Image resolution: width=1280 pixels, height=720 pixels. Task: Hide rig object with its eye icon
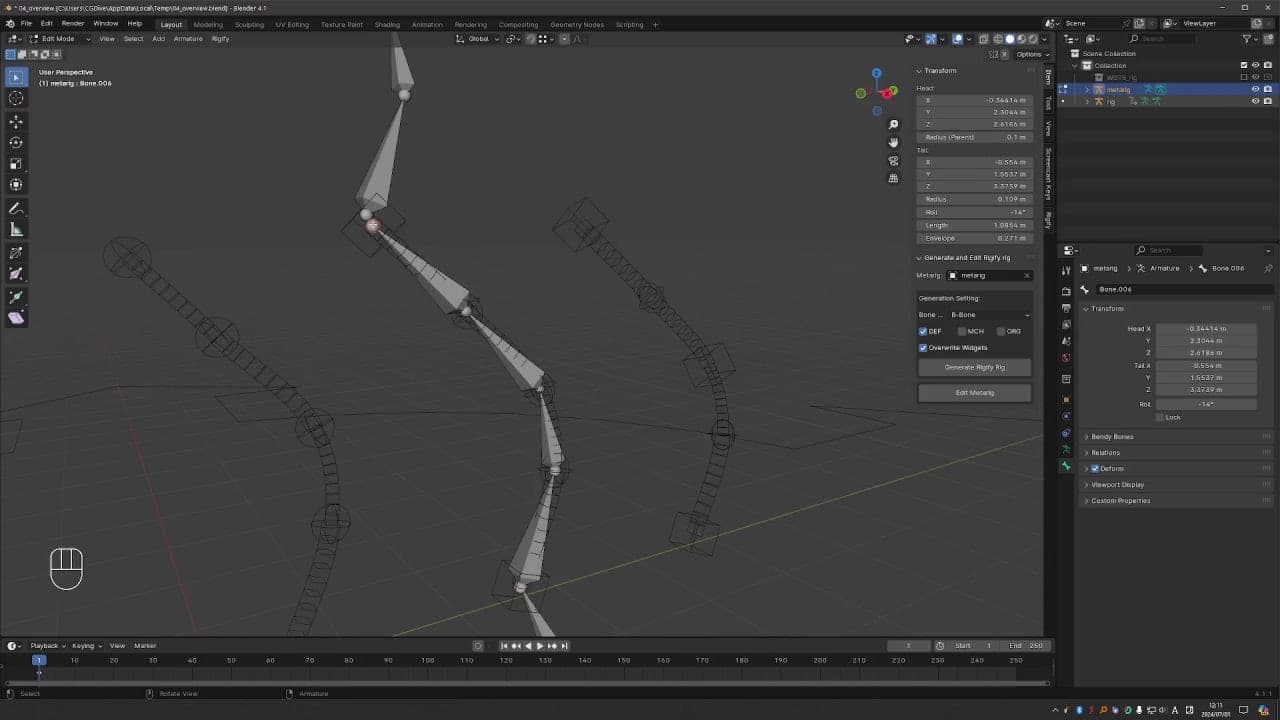1255,101
